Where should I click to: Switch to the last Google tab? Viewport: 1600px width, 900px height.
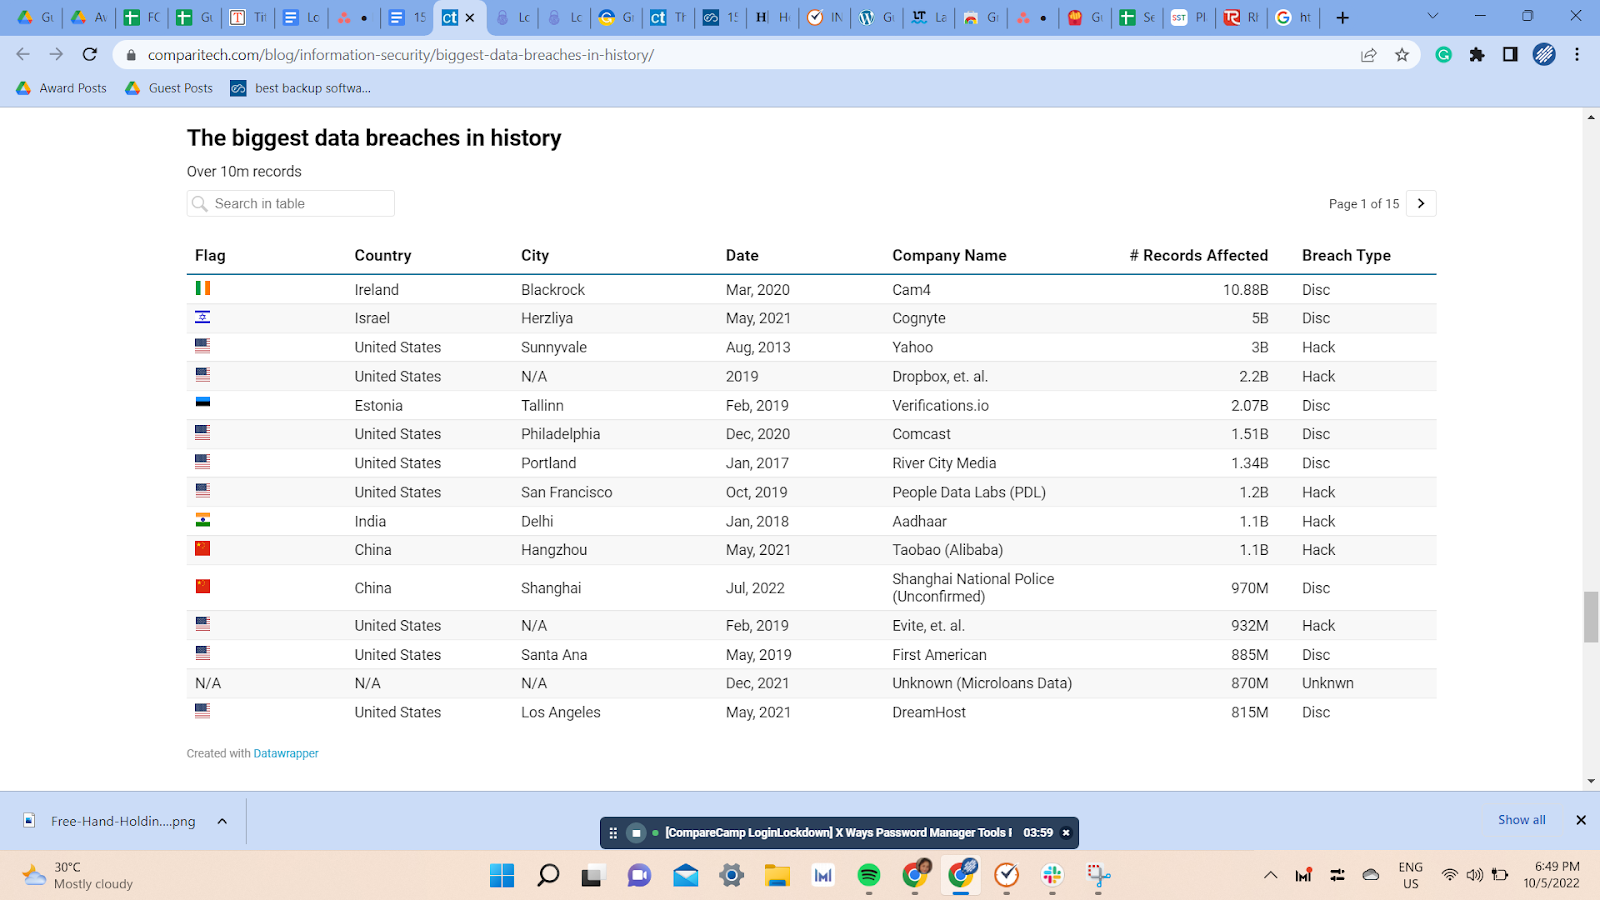coord(1294,17)
